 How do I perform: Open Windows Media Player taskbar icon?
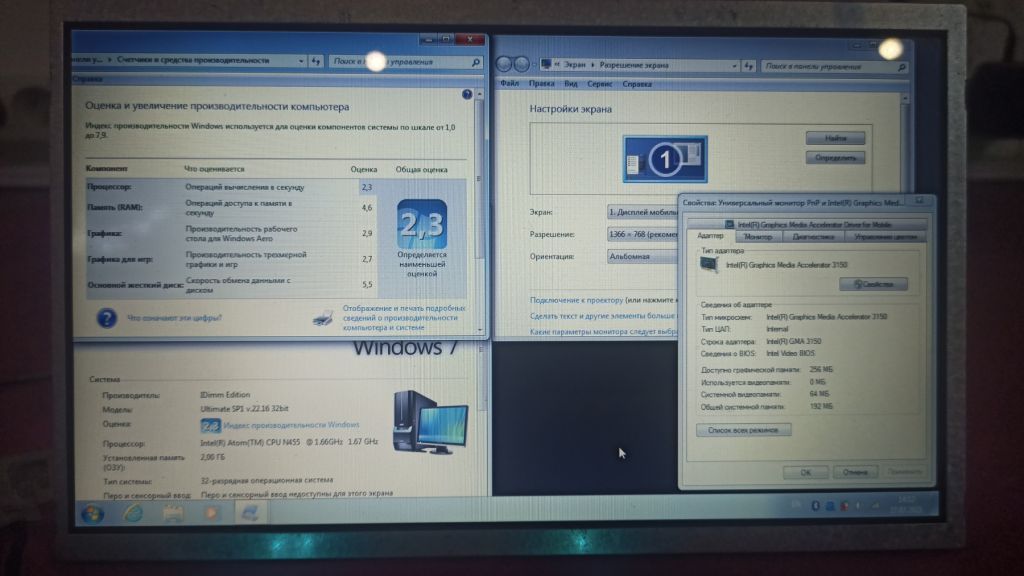(x=211, y=514)
